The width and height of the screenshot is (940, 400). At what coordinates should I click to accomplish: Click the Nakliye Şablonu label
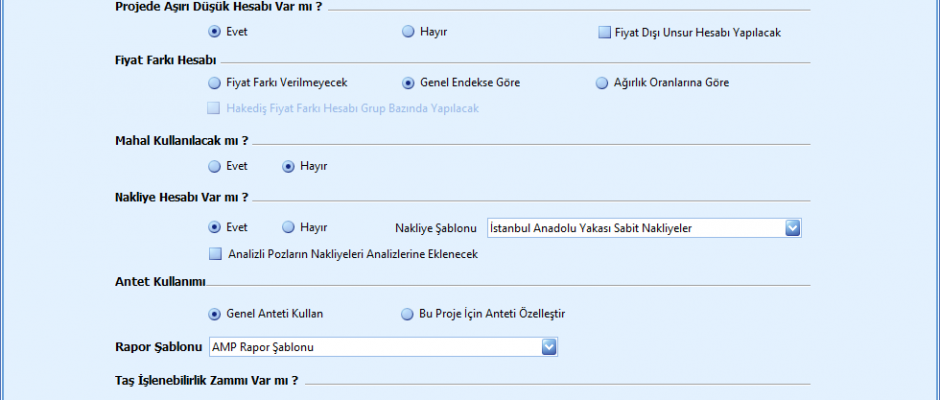[432, 228]
